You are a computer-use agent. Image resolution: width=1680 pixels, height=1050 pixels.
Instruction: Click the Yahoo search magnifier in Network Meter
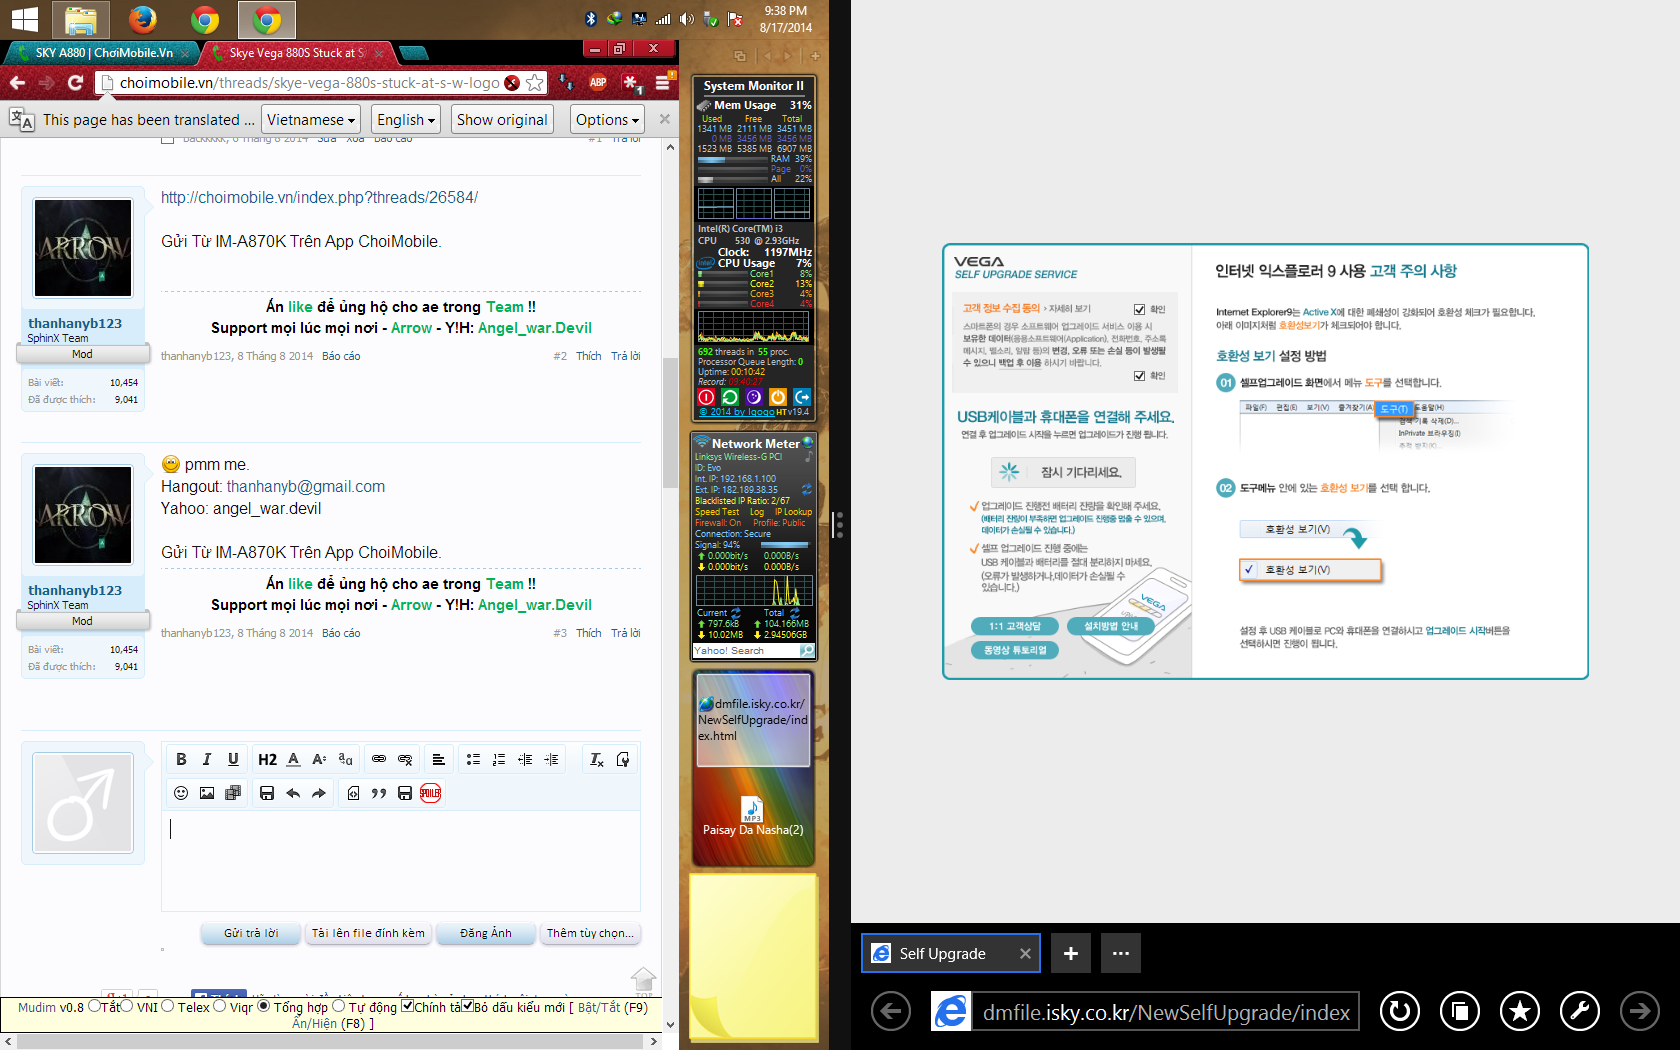coord(807,651)
